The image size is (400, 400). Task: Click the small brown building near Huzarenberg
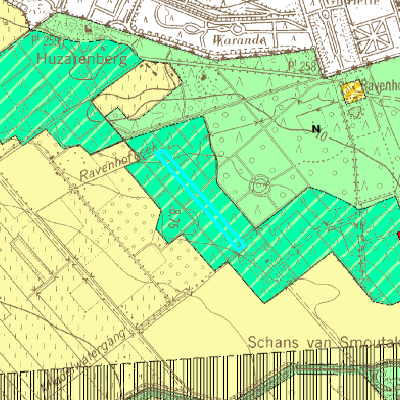pos(88,30)
